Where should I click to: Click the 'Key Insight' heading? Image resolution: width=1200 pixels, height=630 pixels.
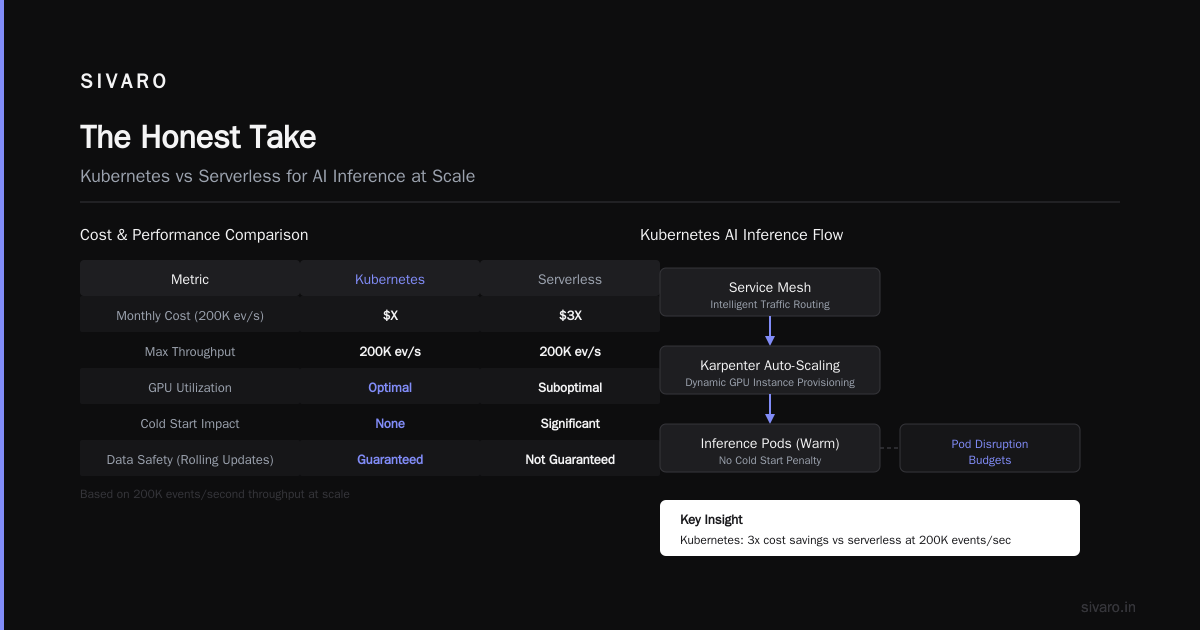coord(711,520)
